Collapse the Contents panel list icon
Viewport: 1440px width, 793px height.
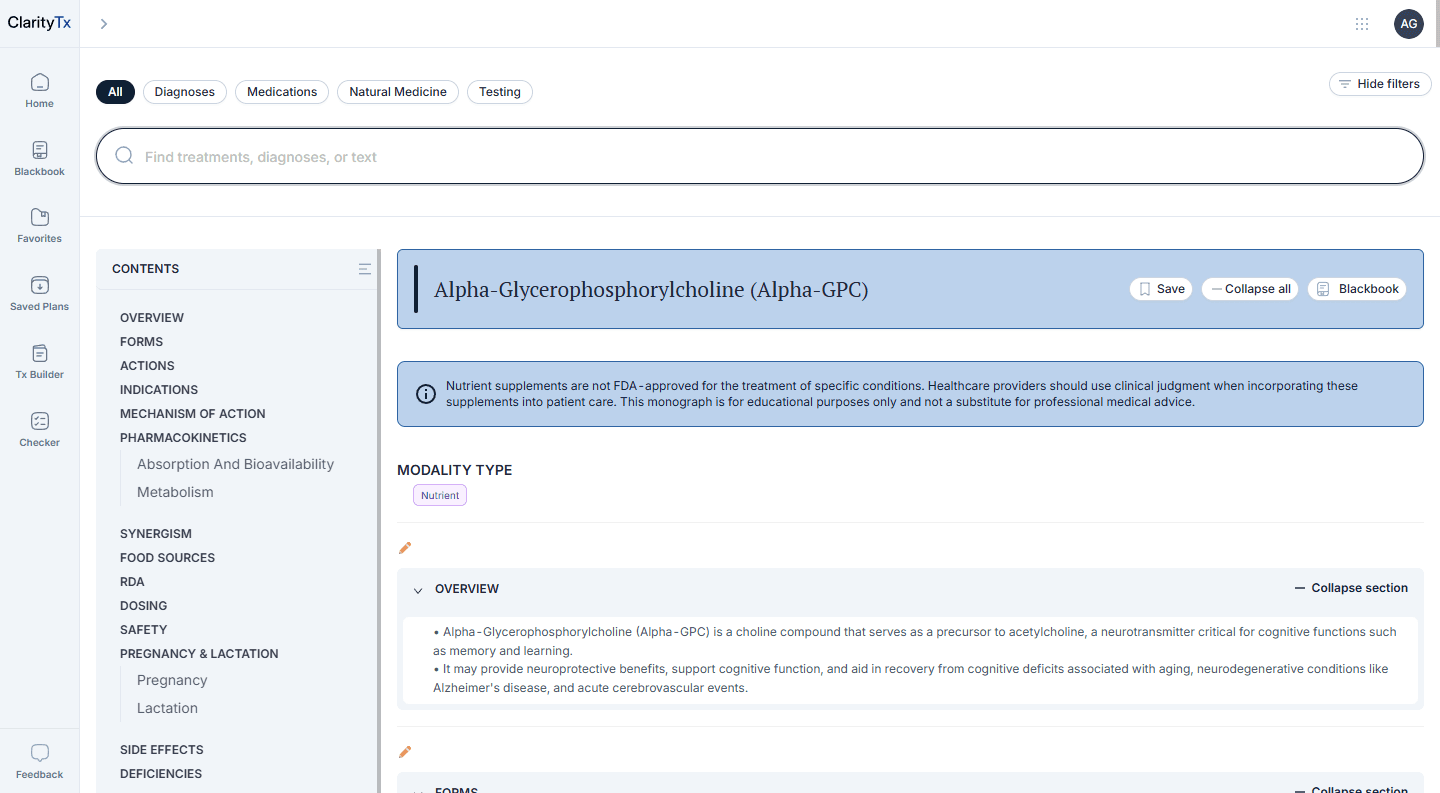[364, 269]
